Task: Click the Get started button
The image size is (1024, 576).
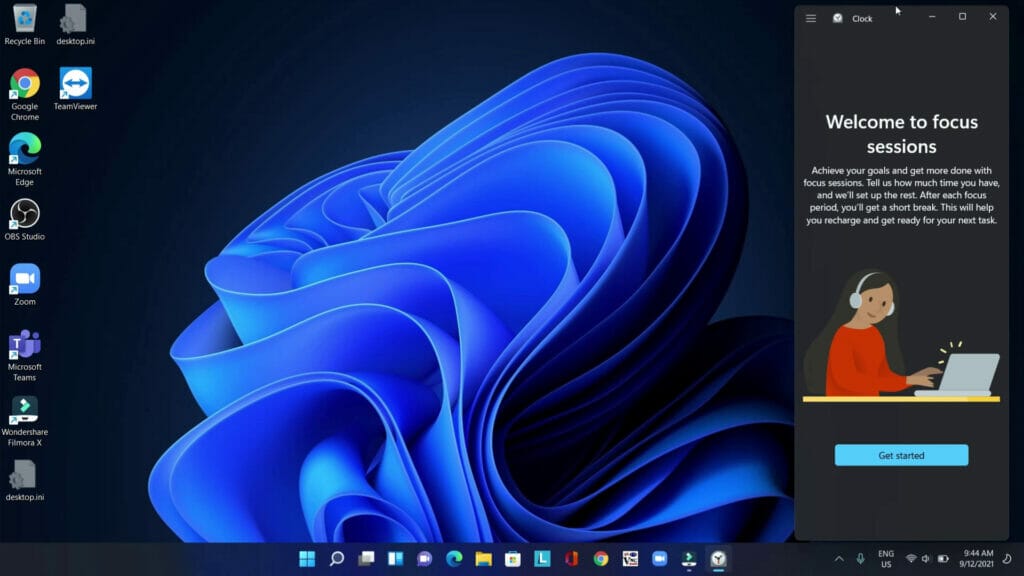Action: pyautogui.click(x=900, y=455)
